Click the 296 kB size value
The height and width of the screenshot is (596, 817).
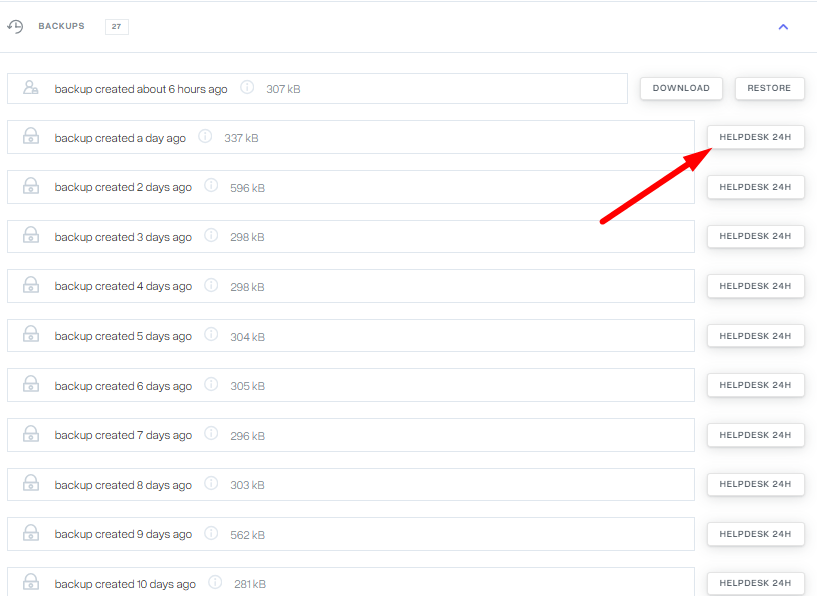(247, 436)
